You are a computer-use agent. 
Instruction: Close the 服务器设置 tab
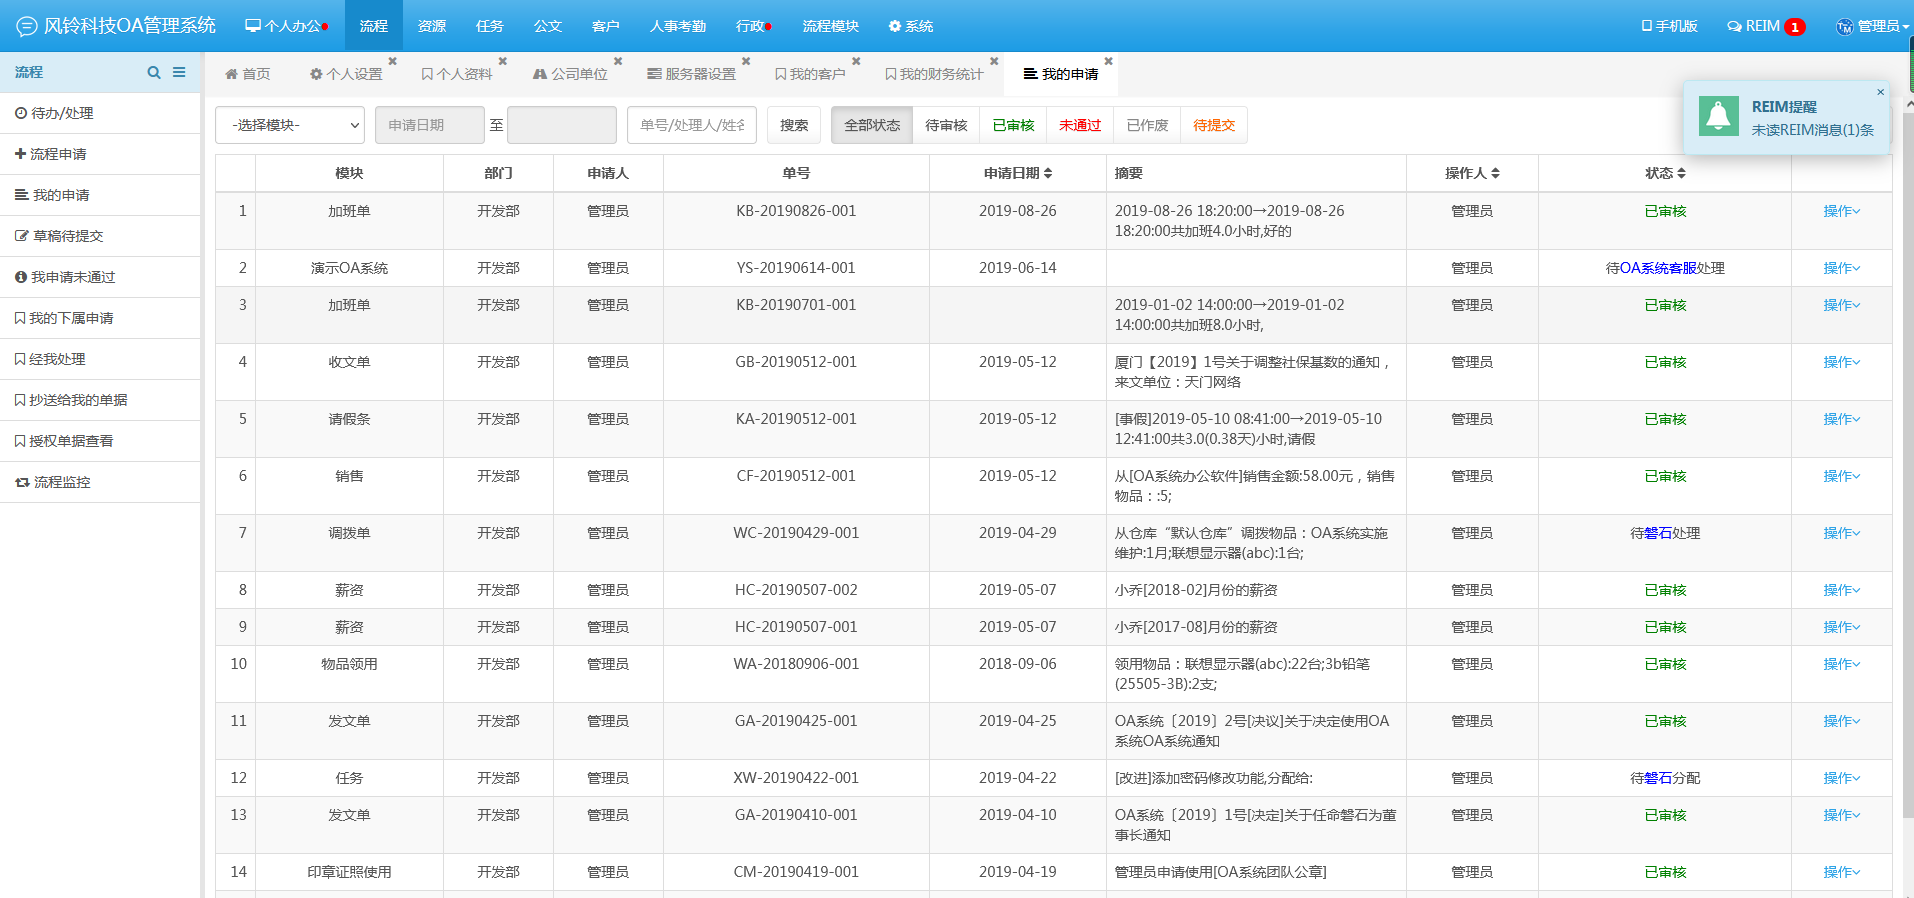point(746,61)
